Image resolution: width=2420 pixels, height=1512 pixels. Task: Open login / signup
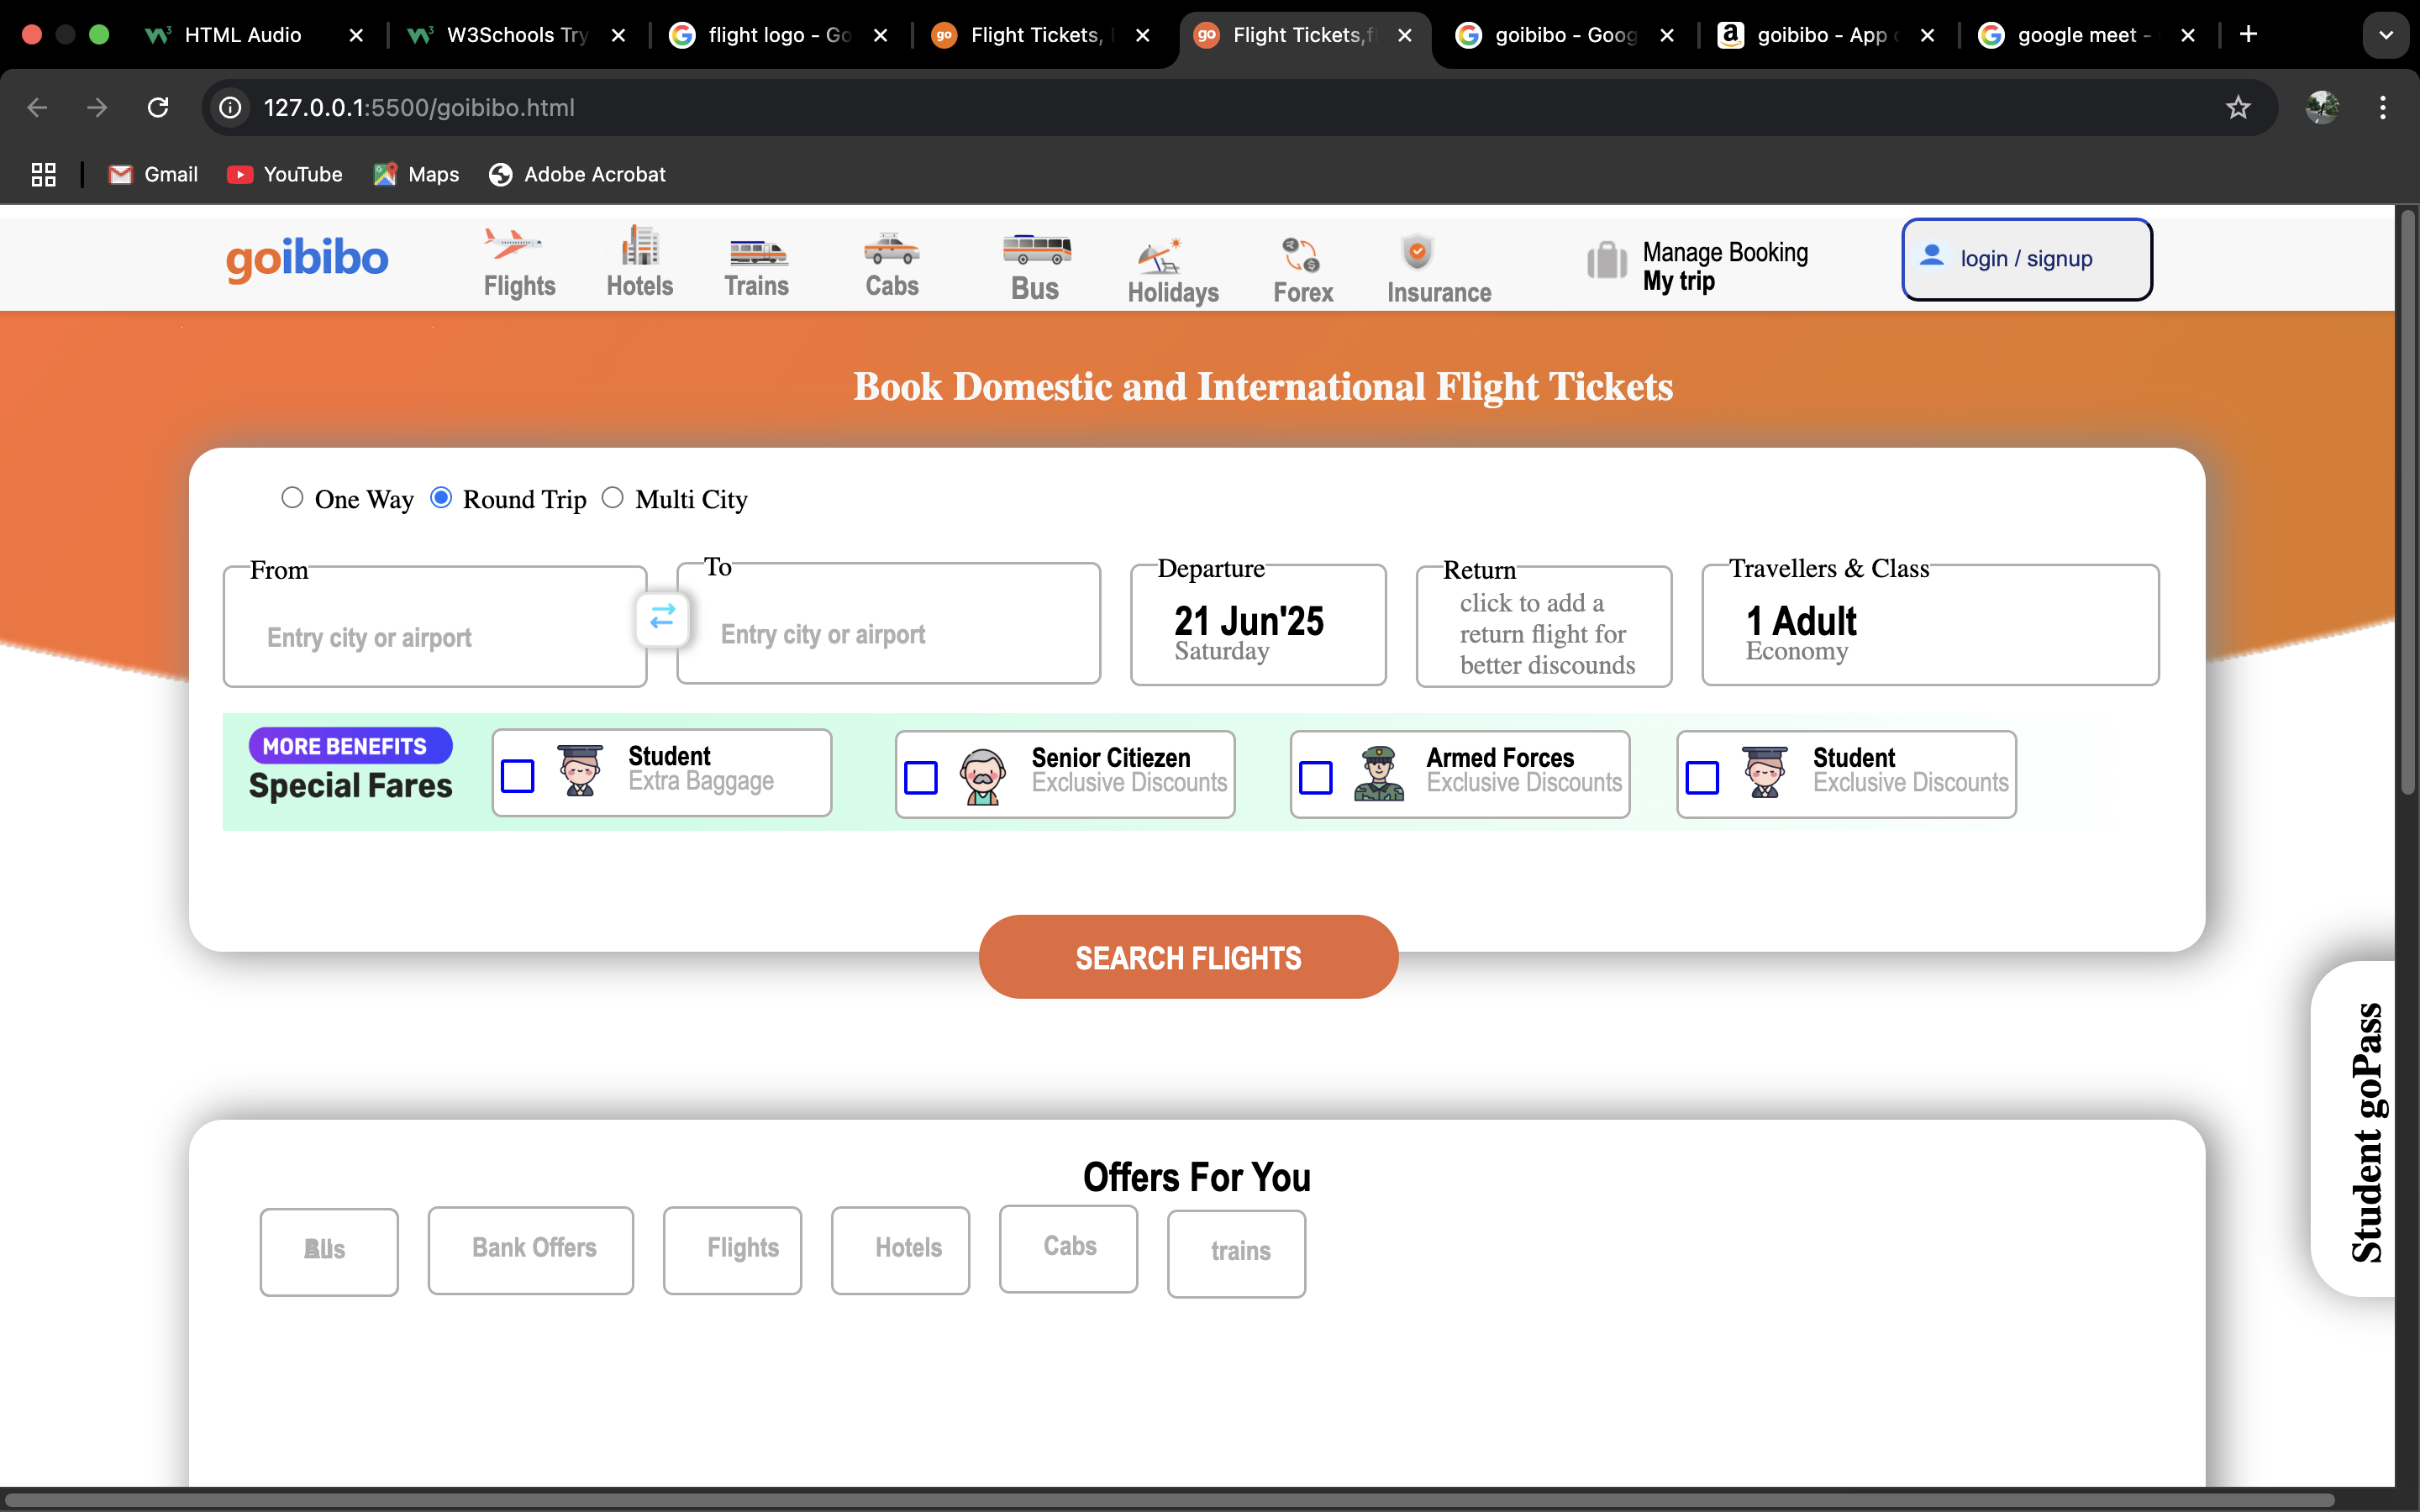tap(2026, 258)
